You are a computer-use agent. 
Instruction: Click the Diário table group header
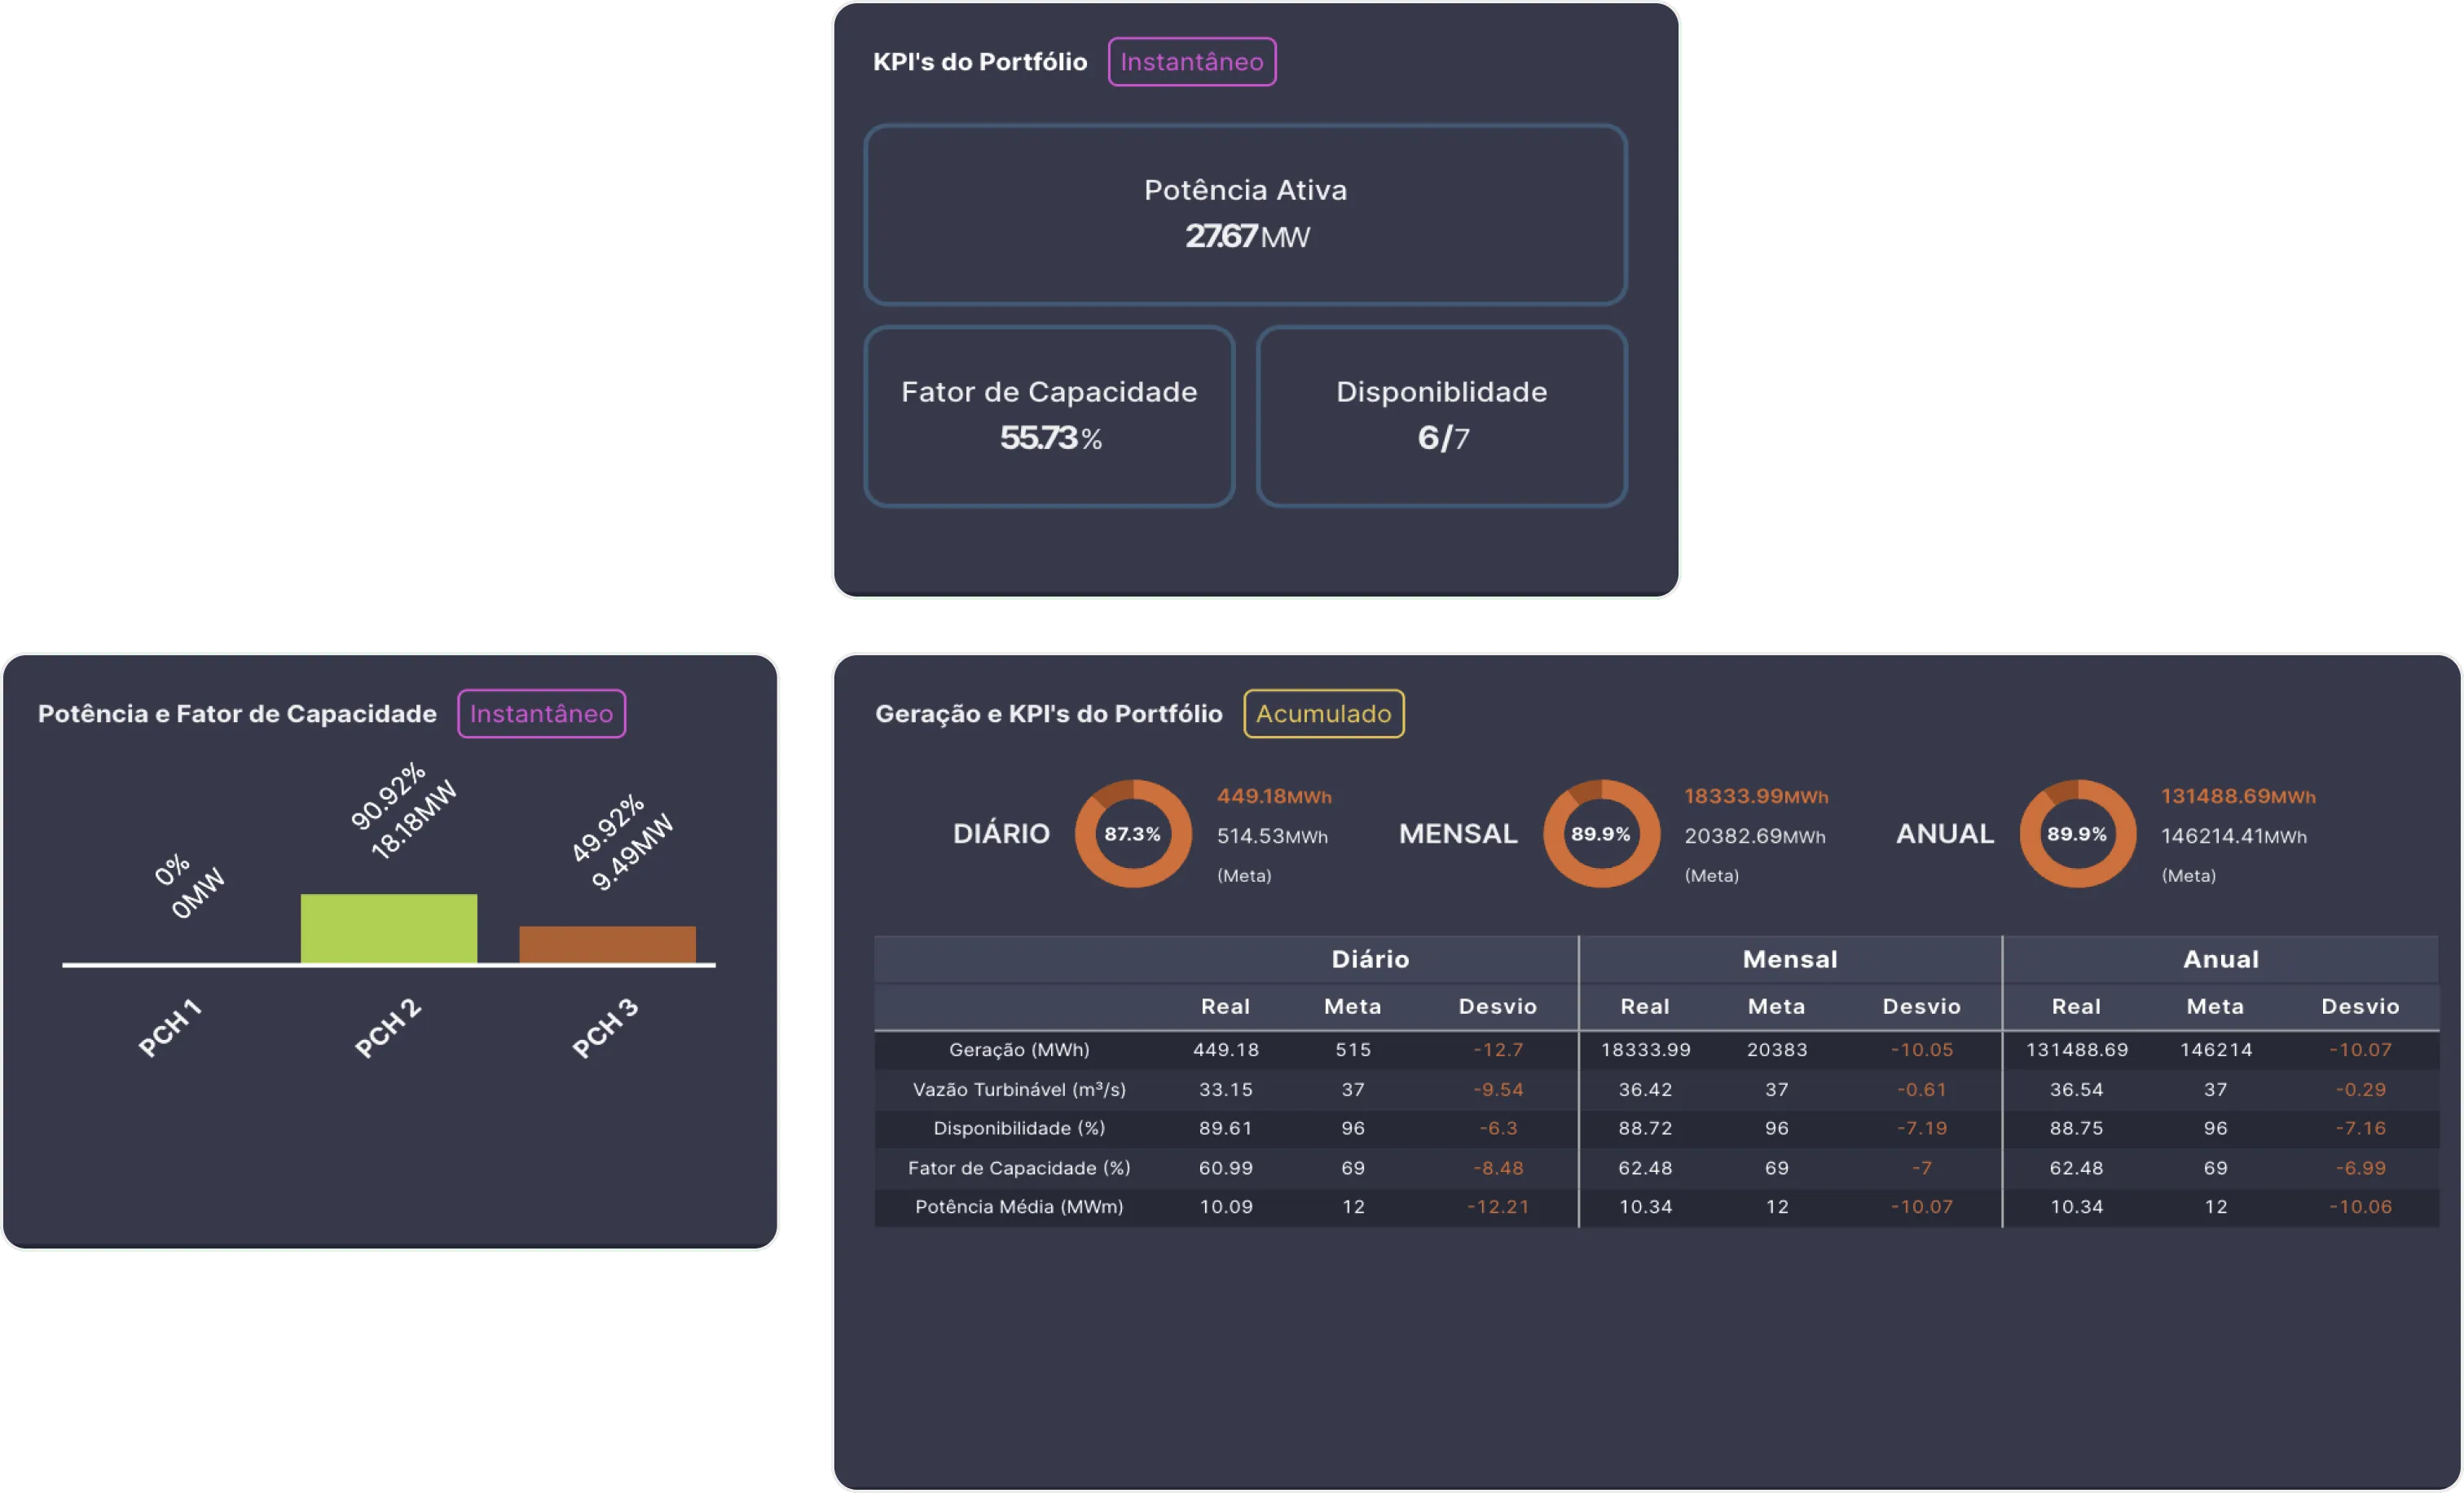pos(1370,960)
